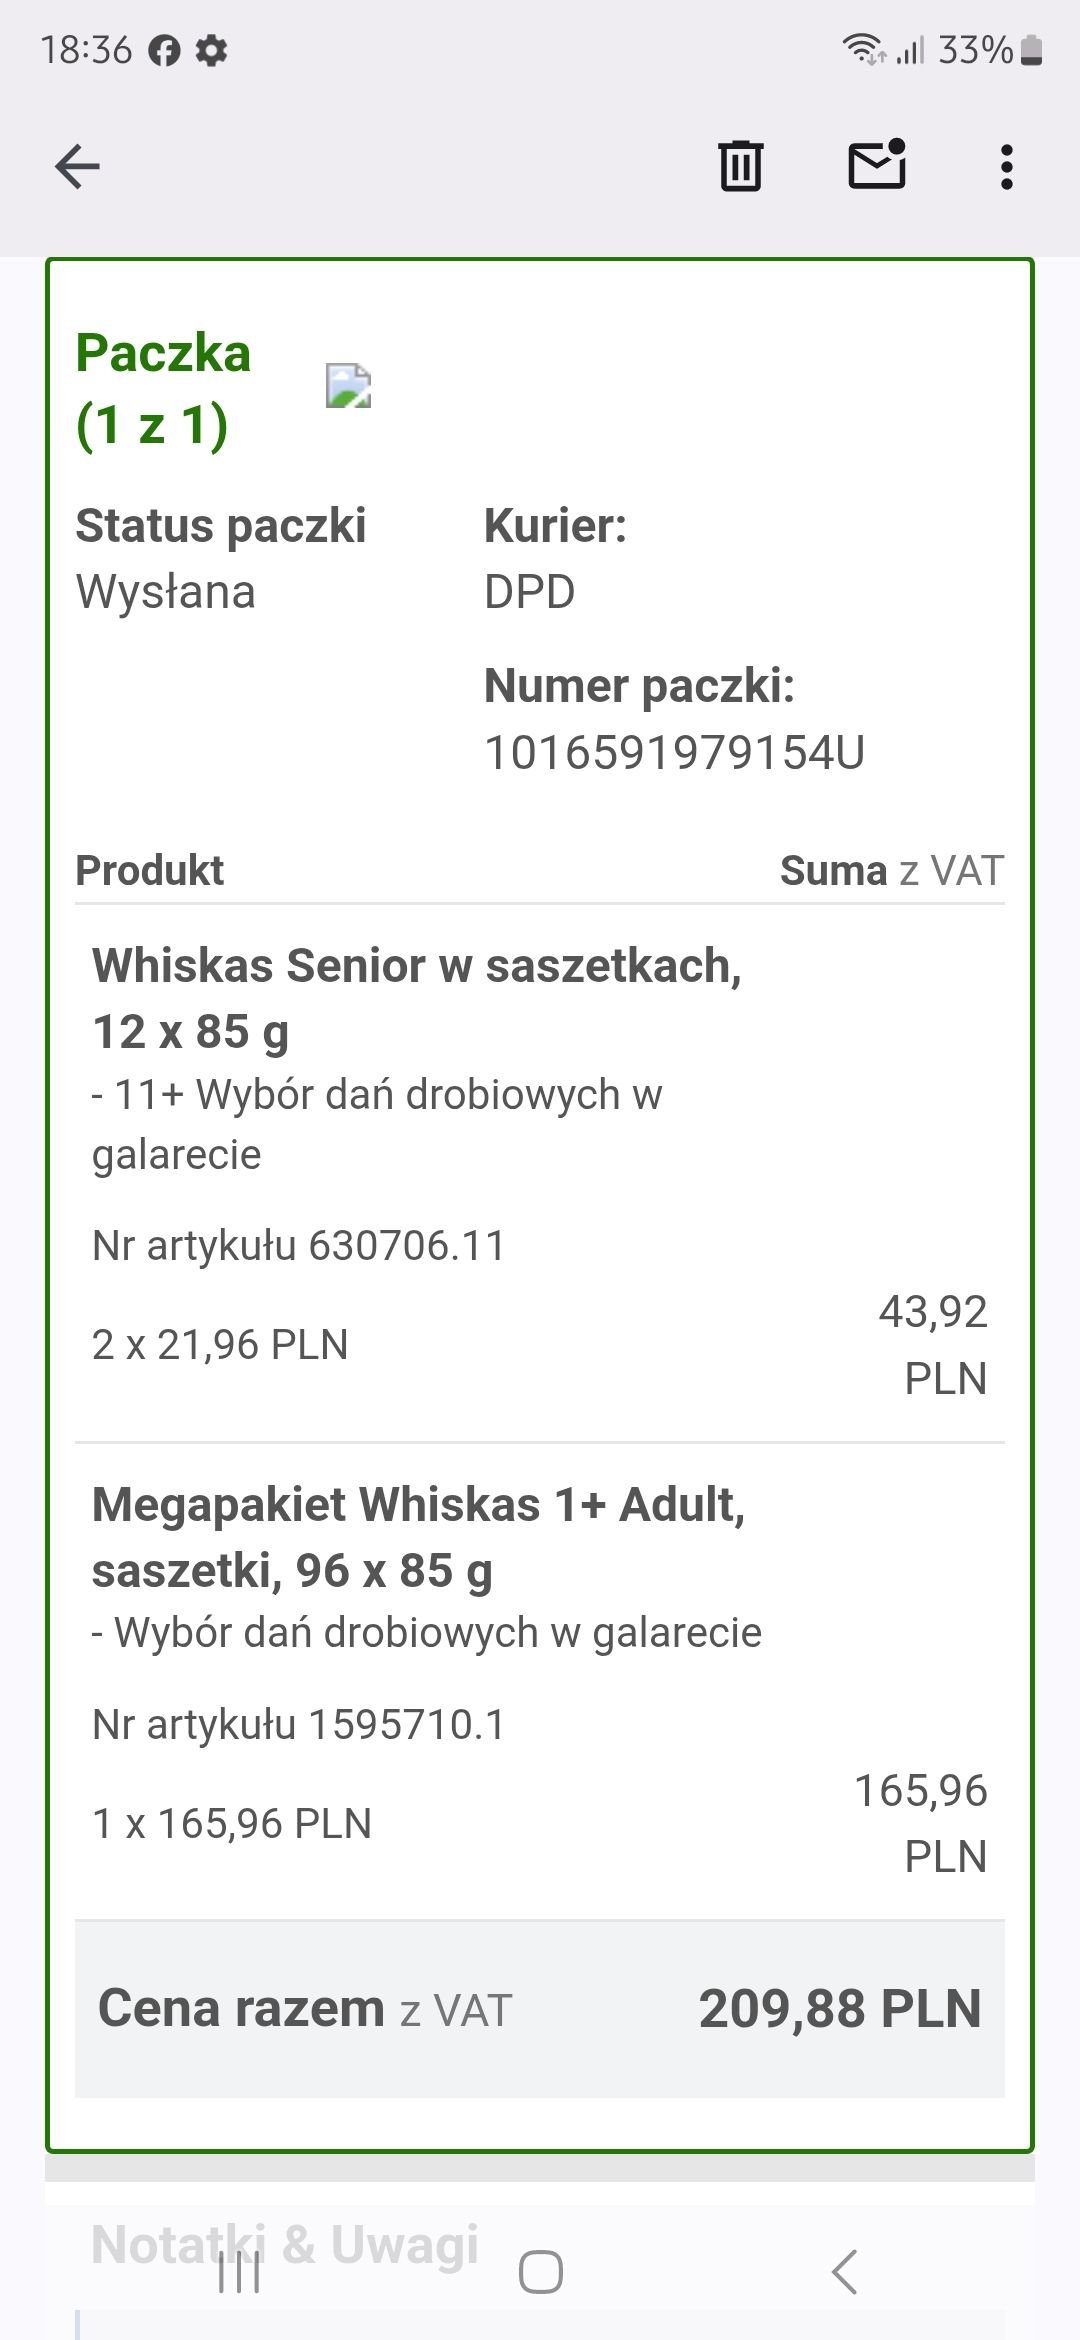Tap the Android home button
The height and width of the screenshot is (2340, 1080).
[540, 2272]
